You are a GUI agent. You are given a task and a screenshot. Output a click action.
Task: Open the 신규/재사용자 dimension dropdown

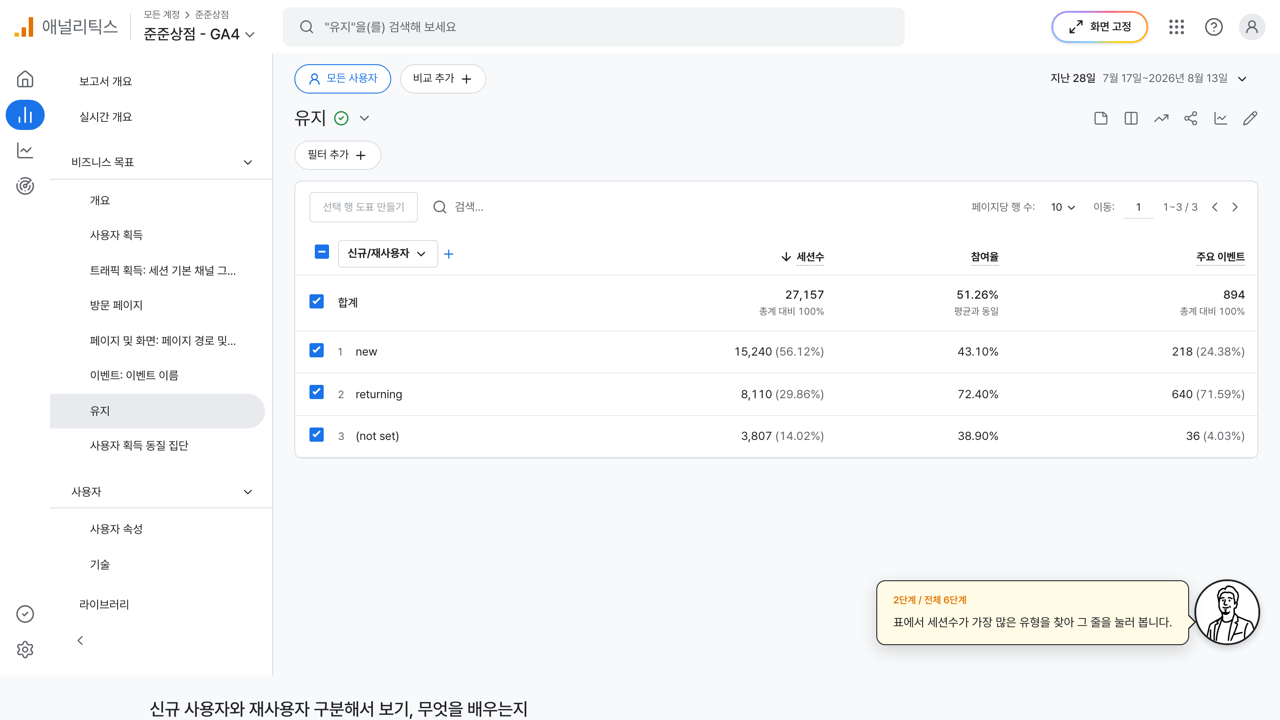387,254
